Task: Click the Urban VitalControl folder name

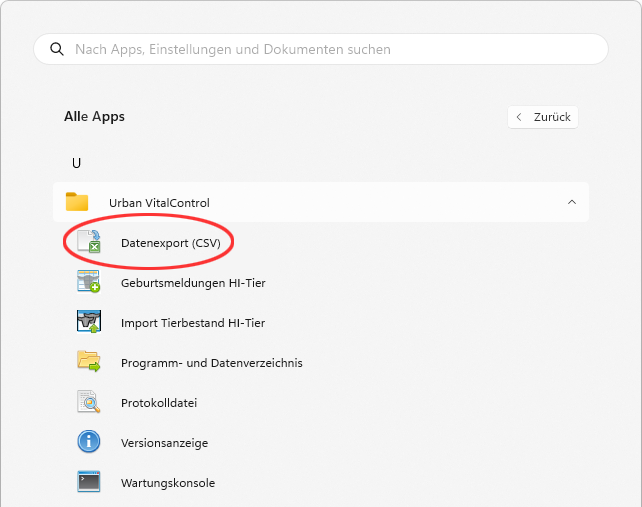Action: tap(159, 203)
